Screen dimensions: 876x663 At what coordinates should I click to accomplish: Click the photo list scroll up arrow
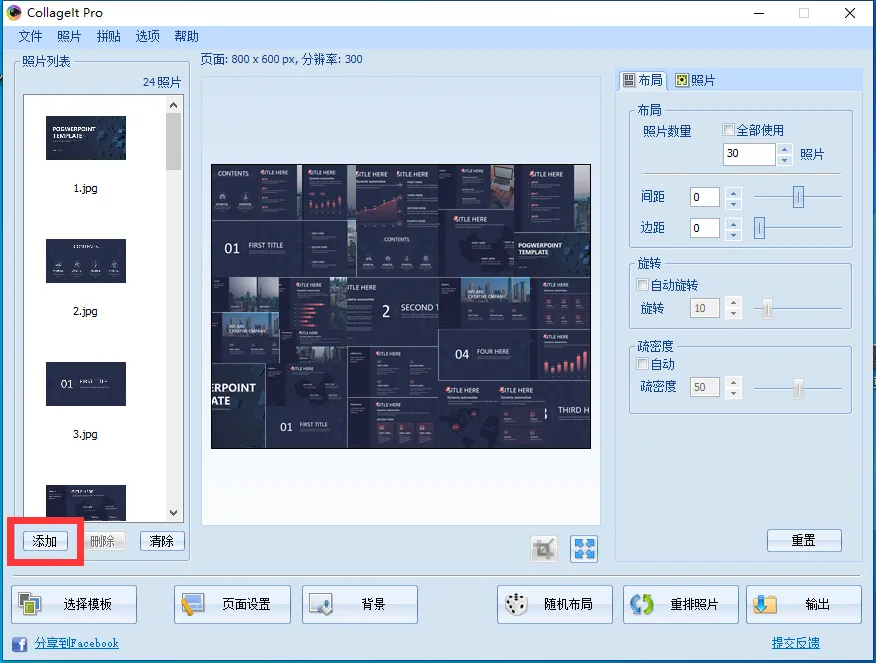(x=173, y=105)
